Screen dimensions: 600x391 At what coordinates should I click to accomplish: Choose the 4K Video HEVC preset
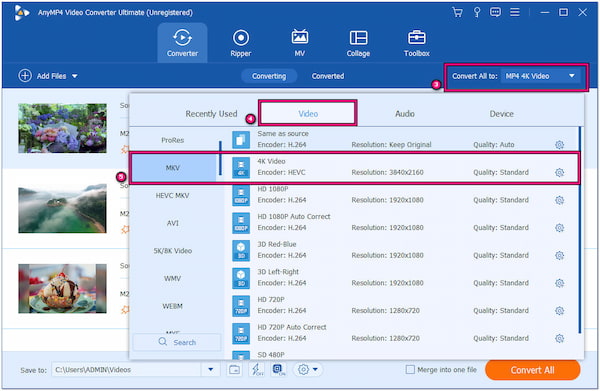pyautogui.click(x=402, y=168)
